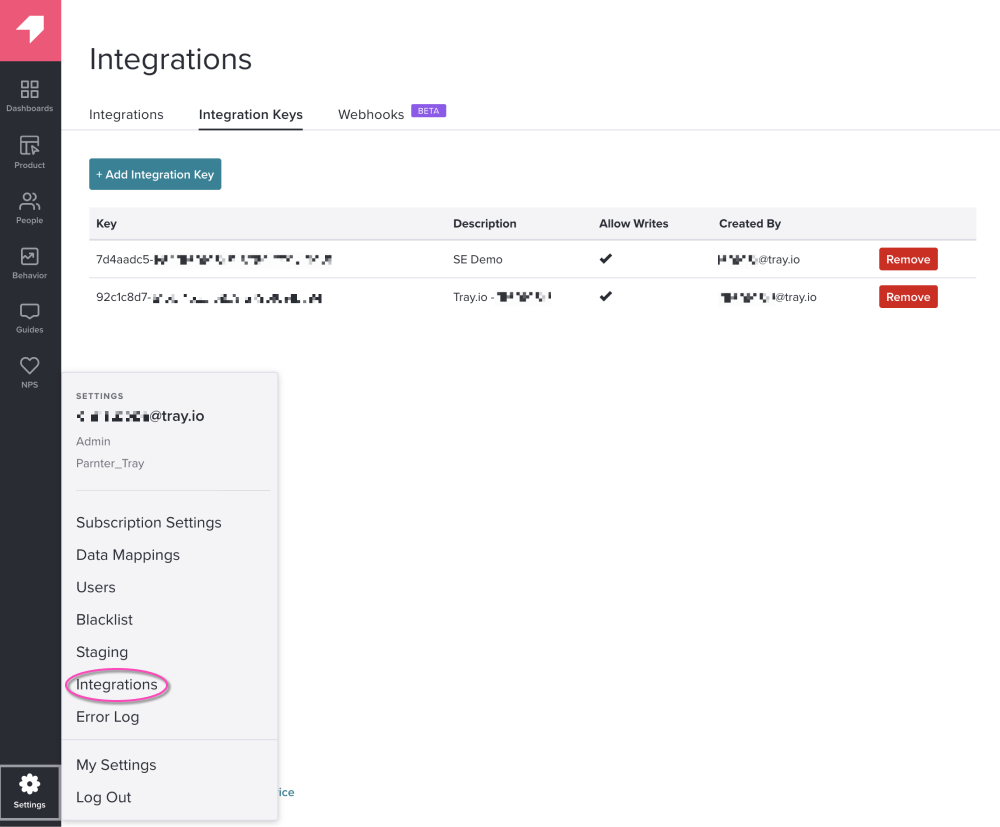Screen dimensions: 1000x827
Task: Open the Settings menu from the sidebar
Action: point(29,790)
